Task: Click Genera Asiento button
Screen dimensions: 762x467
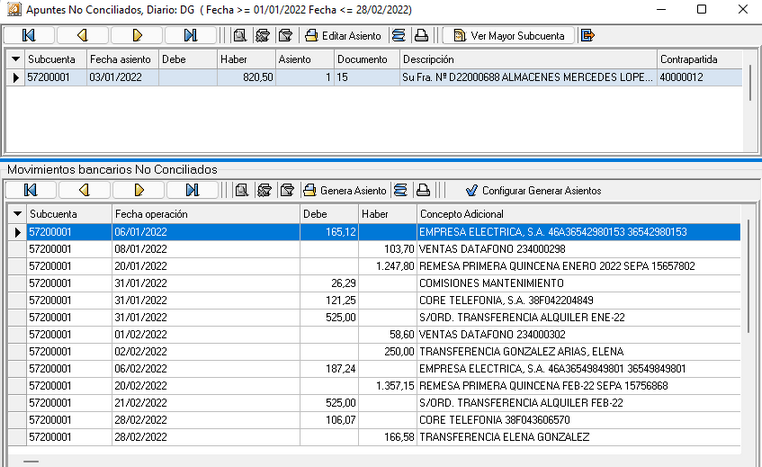Action: [345, 190]
